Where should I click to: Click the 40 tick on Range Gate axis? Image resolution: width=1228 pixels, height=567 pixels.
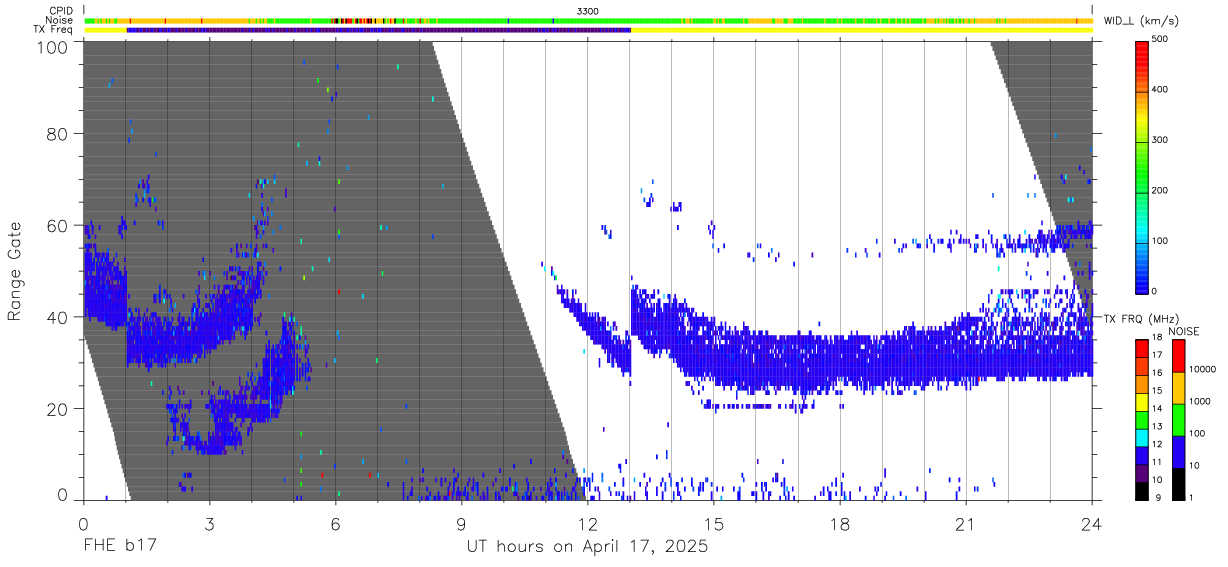(56, 317)
